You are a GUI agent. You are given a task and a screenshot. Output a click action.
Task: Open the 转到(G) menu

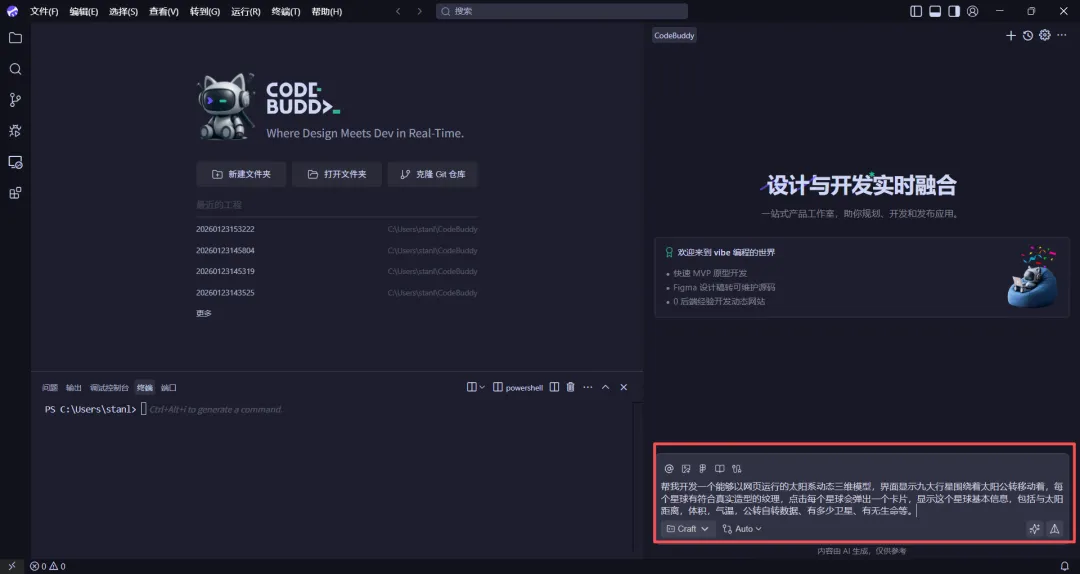(205, 11)
